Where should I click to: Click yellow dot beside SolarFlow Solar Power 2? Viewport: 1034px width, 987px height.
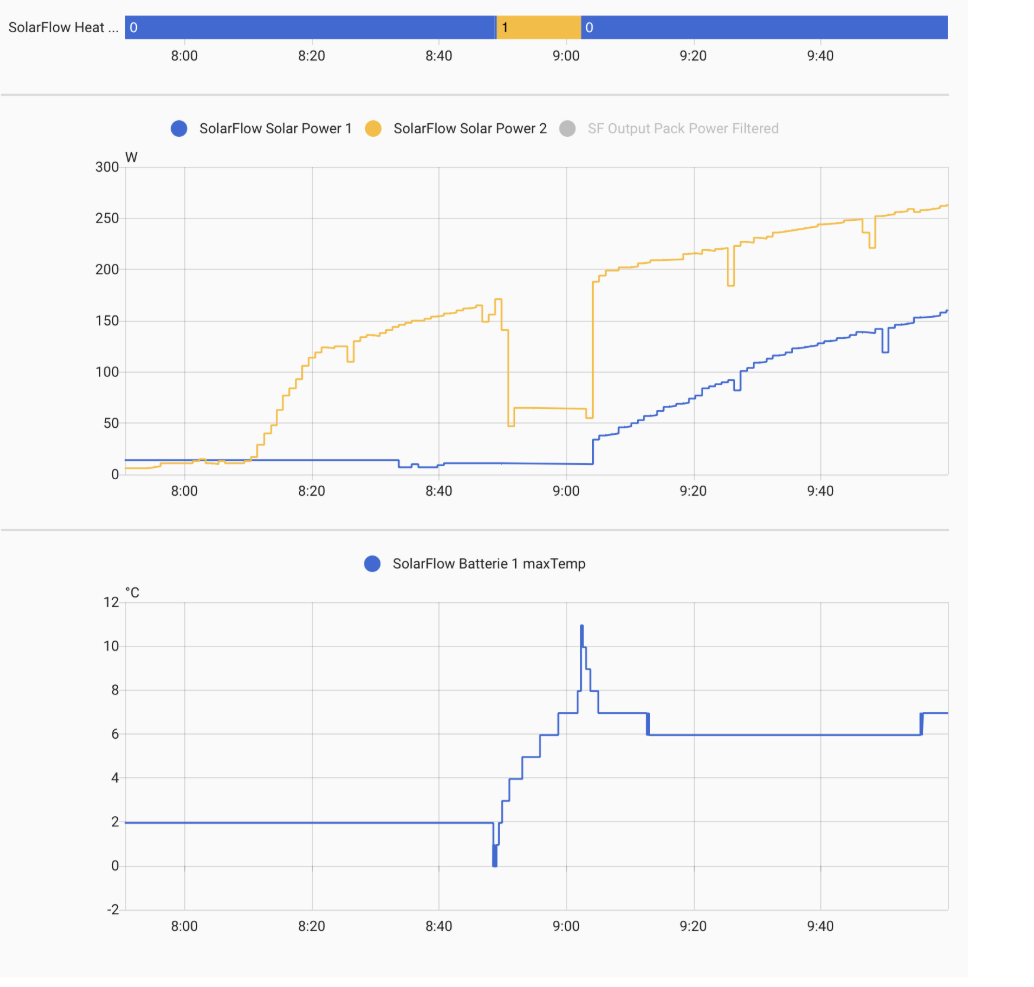373,128
